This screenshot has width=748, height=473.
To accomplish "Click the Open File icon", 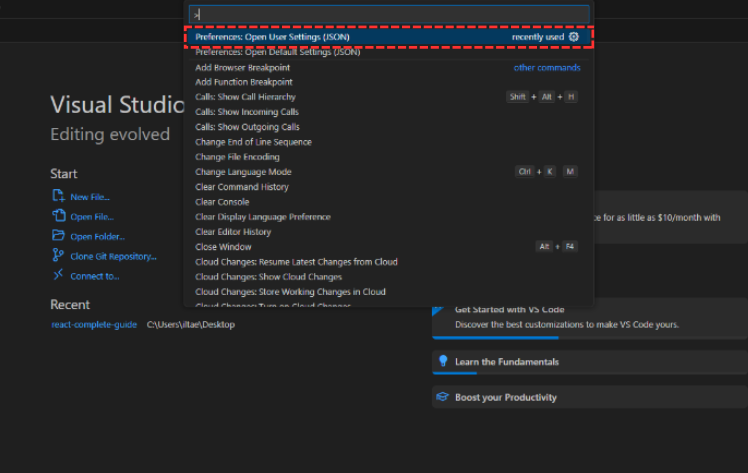I will pos(58,216).
